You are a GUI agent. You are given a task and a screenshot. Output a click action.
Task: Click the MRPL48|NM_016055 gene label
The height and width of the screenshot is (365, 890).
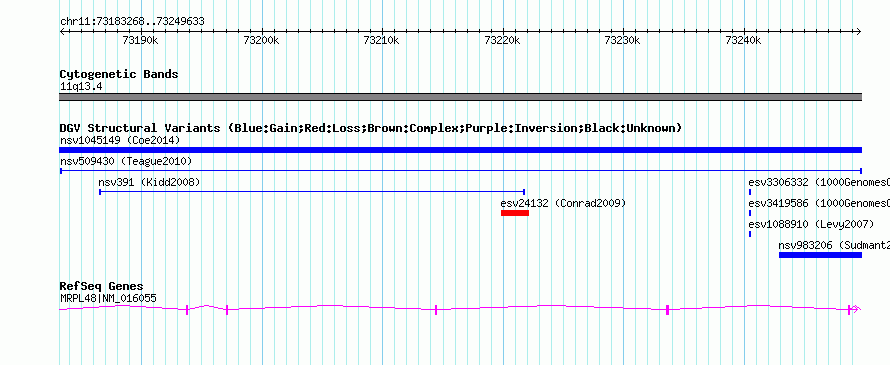coord(108,299)
